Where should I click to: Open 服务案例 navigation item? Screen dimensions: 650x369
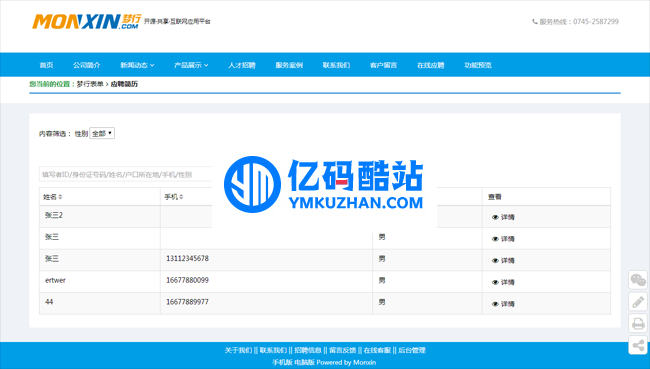289,65
